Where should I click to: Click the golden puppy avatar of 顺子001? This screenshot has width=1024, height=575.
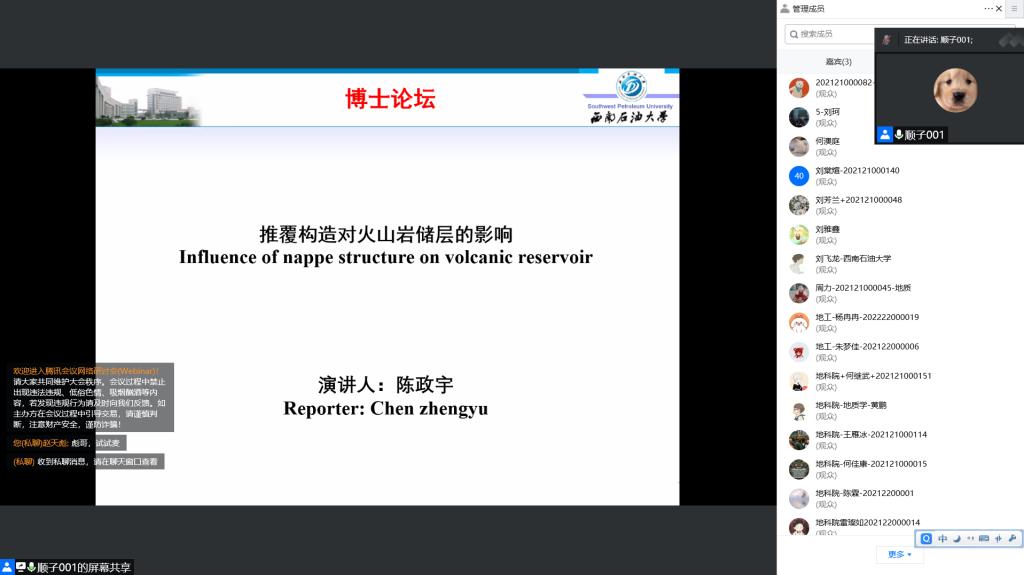(x=955, y=90)
